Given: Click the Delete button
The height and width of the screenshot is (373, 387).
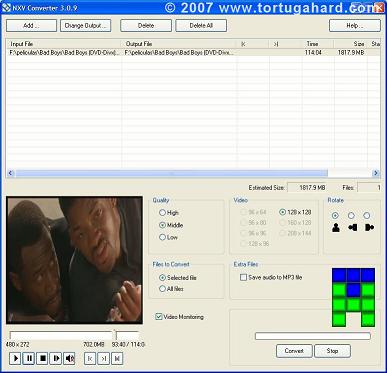Looking at the screenshot, I should coord(146,26).
